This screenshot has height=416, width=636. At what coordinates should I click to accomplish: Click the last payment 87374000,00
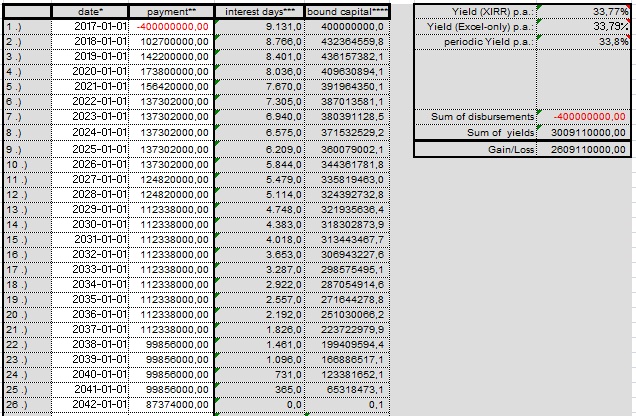pos(170,404)
